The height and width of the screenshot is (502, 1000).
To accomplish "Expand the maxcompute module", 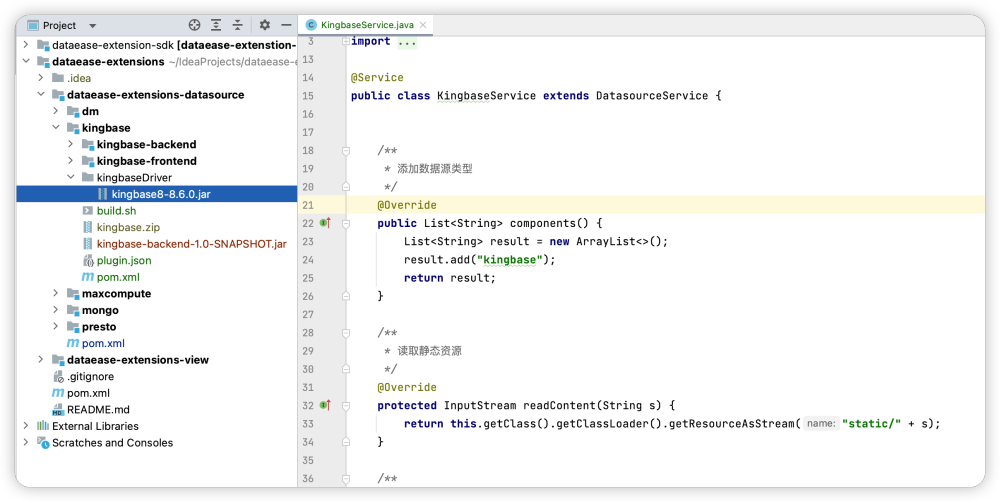I will [x=56, y=293].
